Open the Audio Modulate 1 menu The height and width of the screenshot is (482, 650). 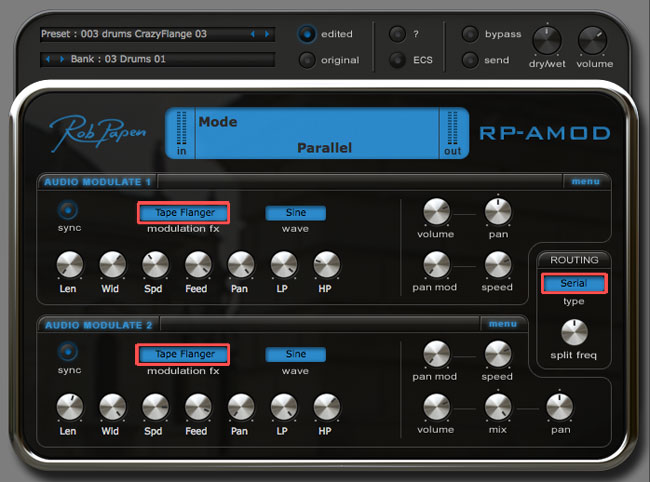(x=586, y=182)
